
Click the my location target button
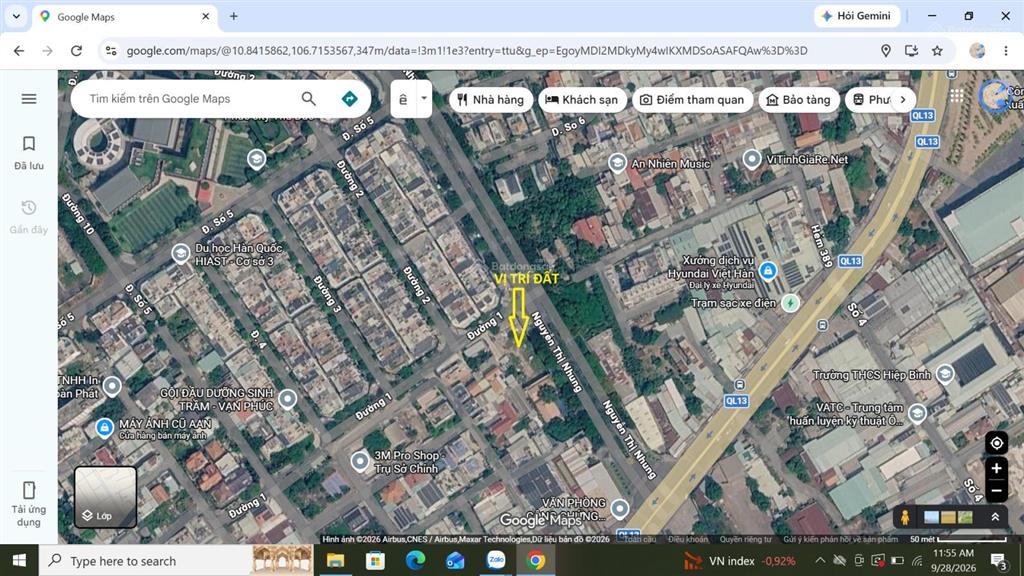click(997, 443)
